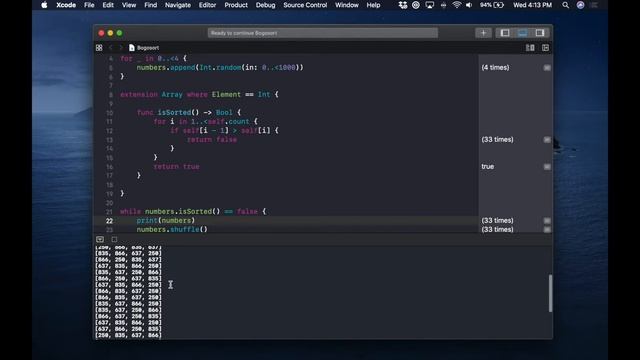Viewport: 640px width, 360px height.
Task: Click the activity status field
Action: pyautogui.click(x=323, y=33)
